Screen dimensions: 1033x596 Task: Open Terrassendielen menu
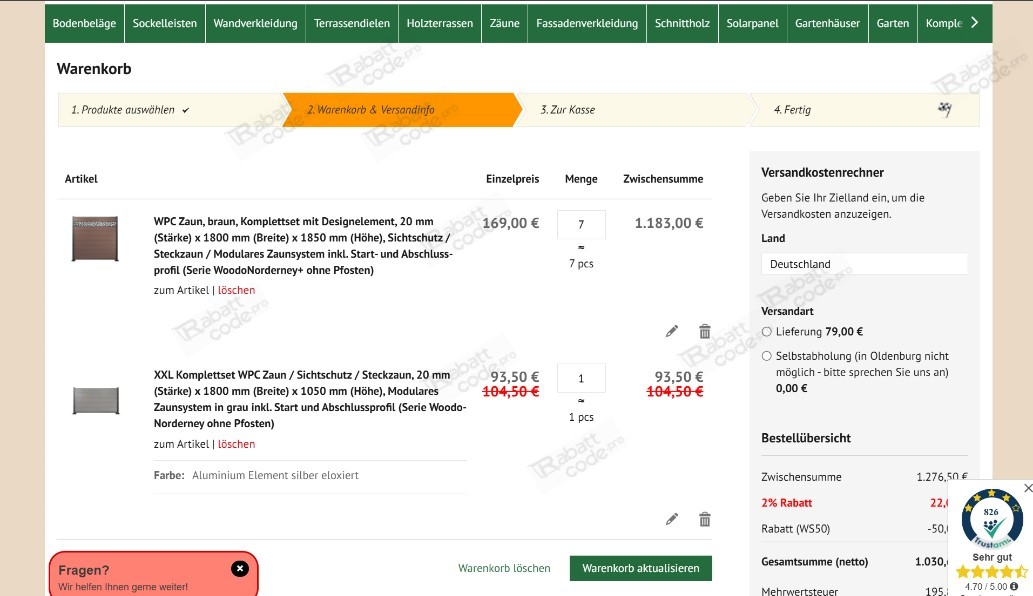[x=352, y=23]
